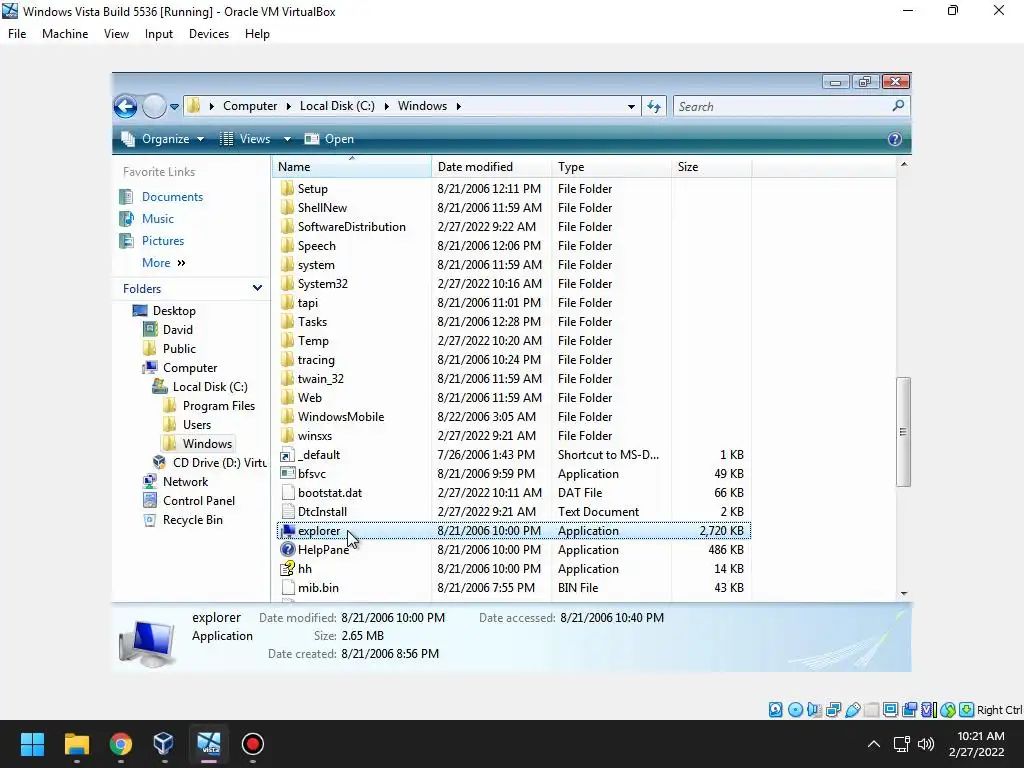The height and width of the screenshot is (768, 1024).
Task: Open the VirtualBox File menu
Action: point(17,34)
